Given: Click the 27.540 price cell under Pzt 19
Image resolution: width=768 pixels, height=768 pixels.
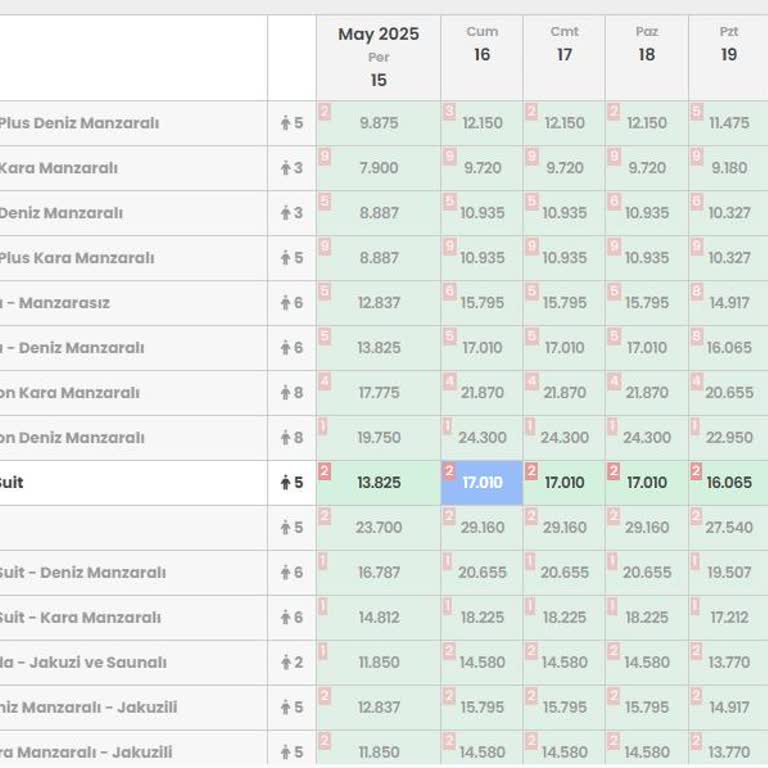Looking at the screenshot, I should [x=729, y=528].
